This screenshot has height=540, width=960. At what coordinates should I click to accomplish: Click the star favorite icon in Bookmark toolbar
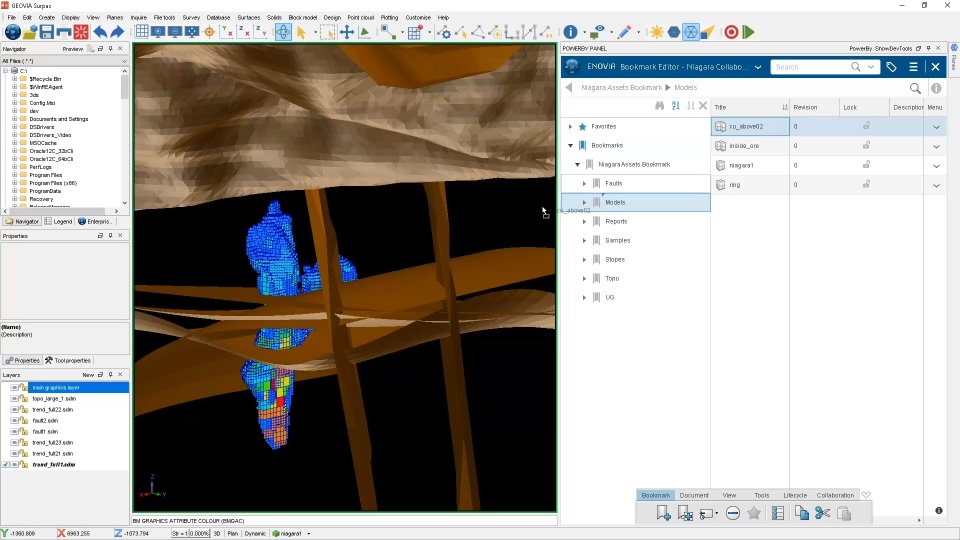754,513
